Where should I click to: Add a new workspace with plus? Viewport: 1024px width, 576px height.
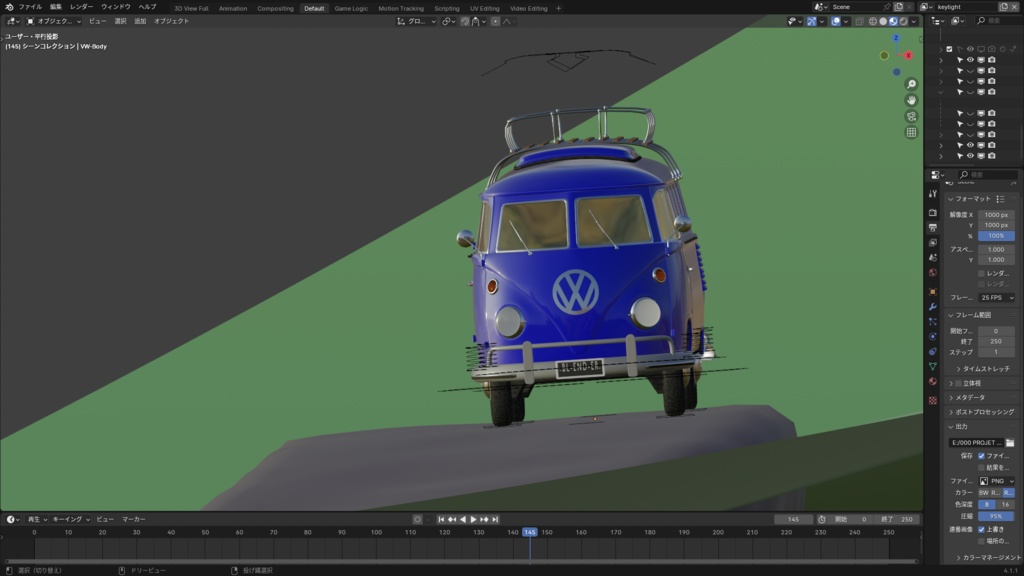558,8
